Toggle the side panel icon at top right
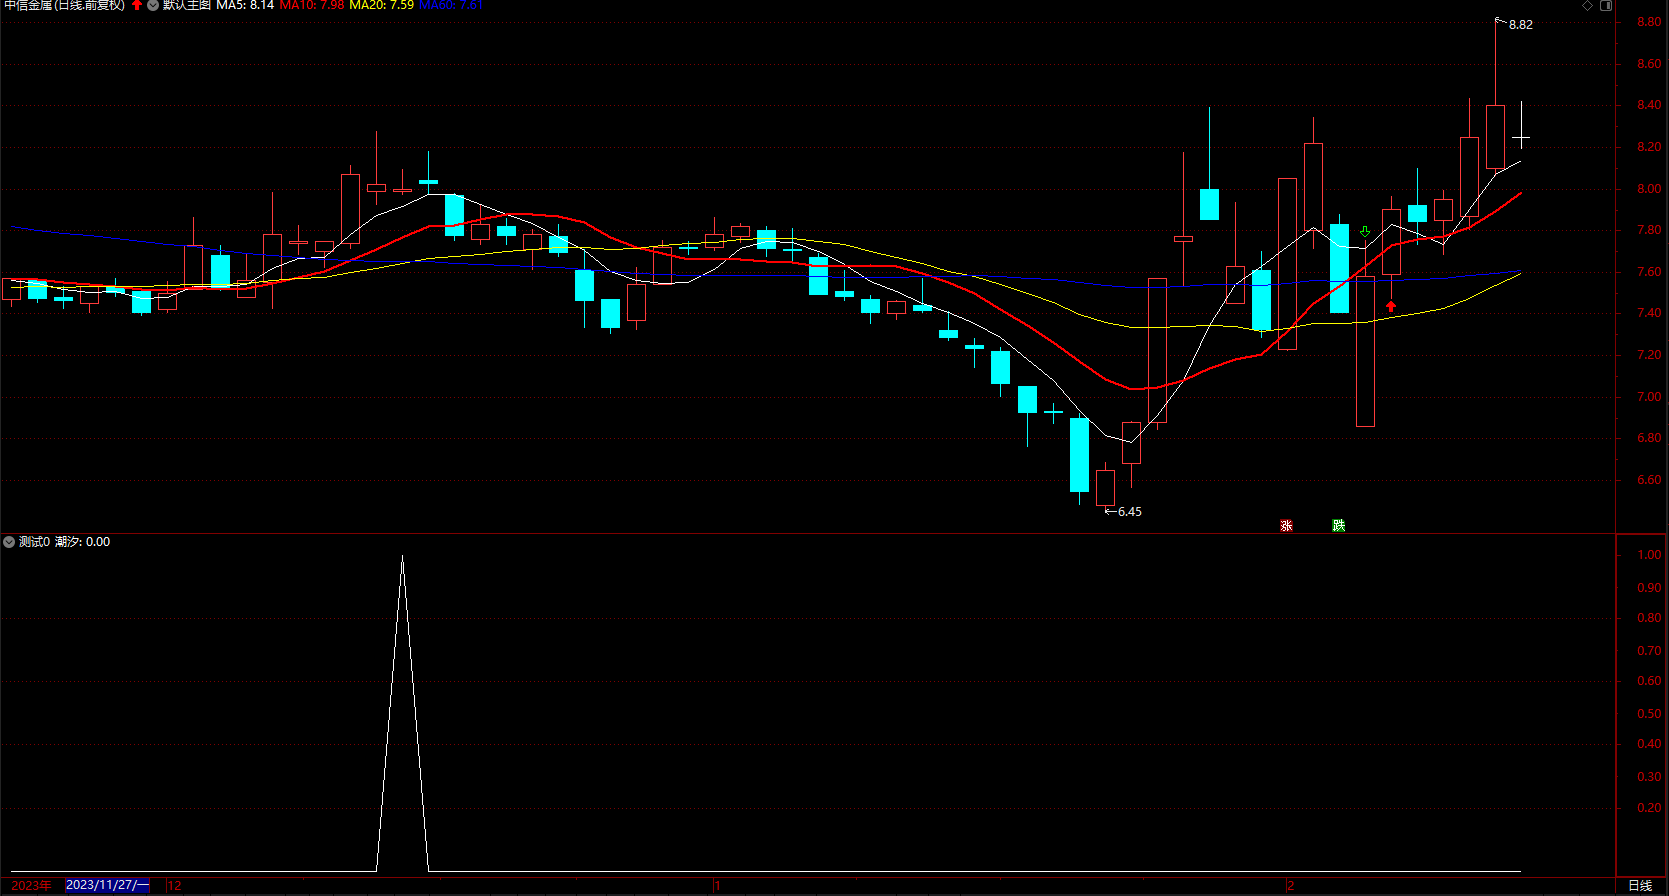Viewport: 1669px width, 896px height. (1606, 5)
